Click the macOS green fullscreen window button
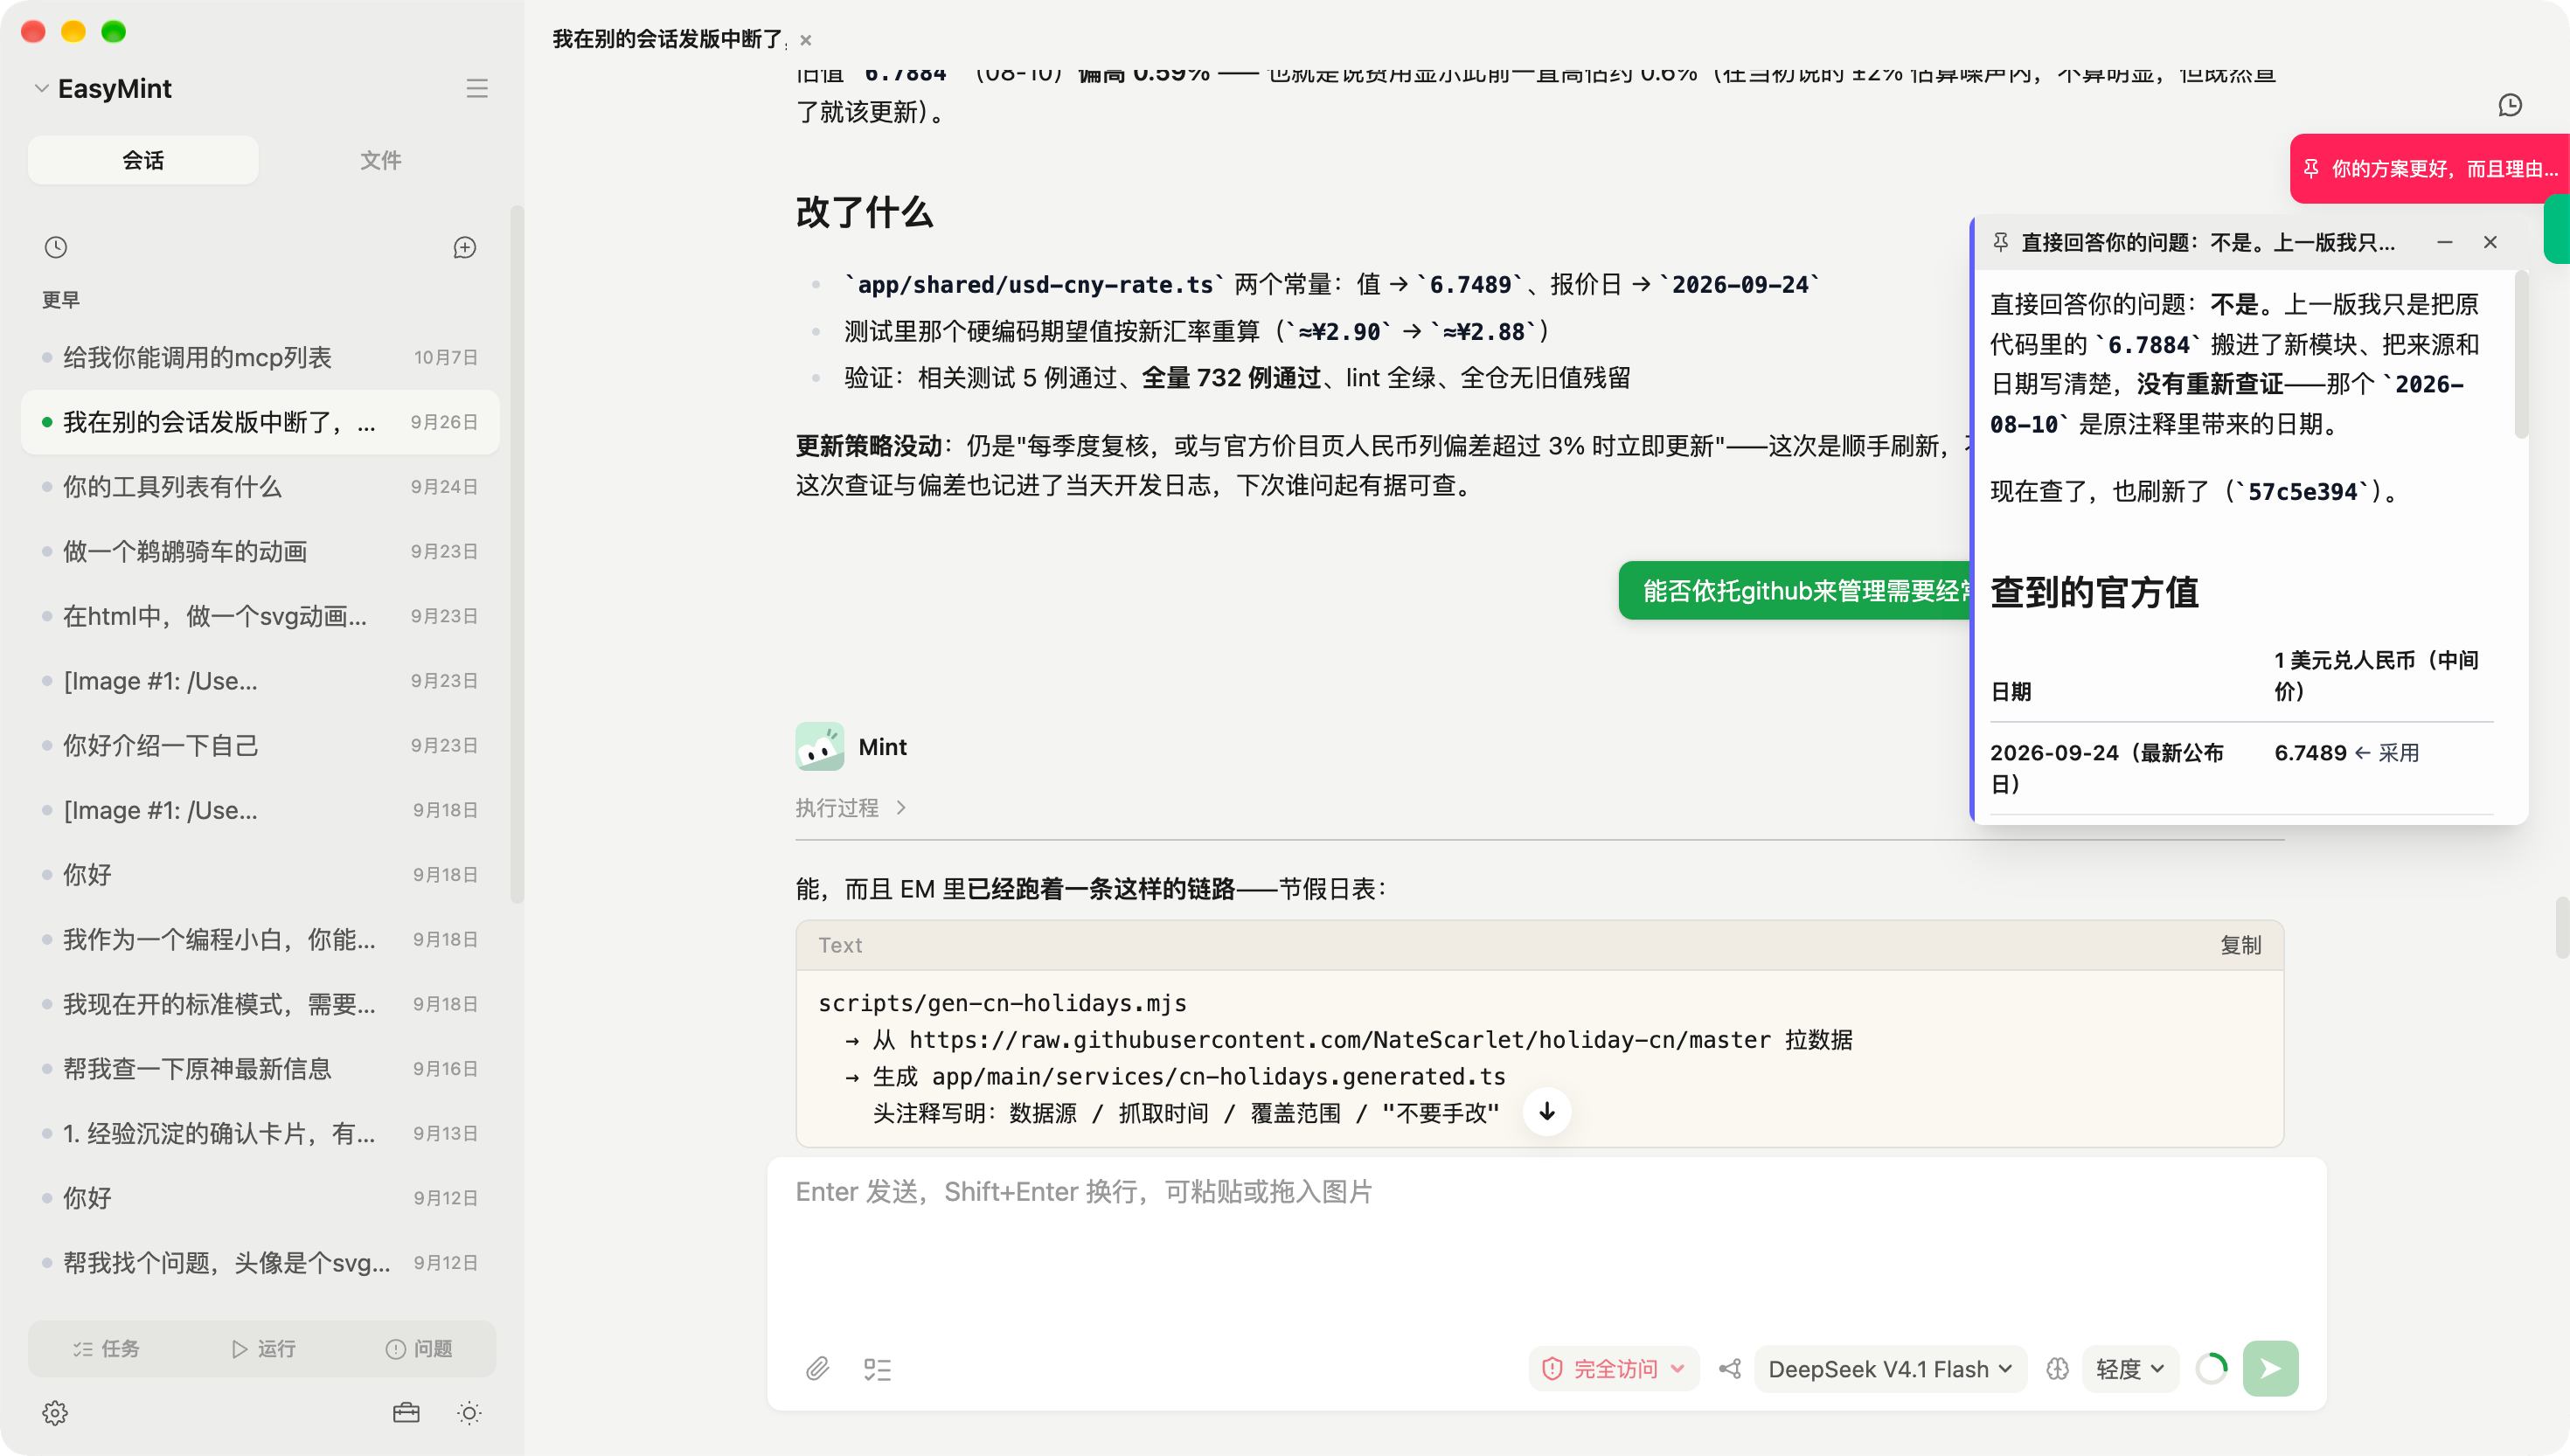2570x1456 pixels. (x=114, y=31)
